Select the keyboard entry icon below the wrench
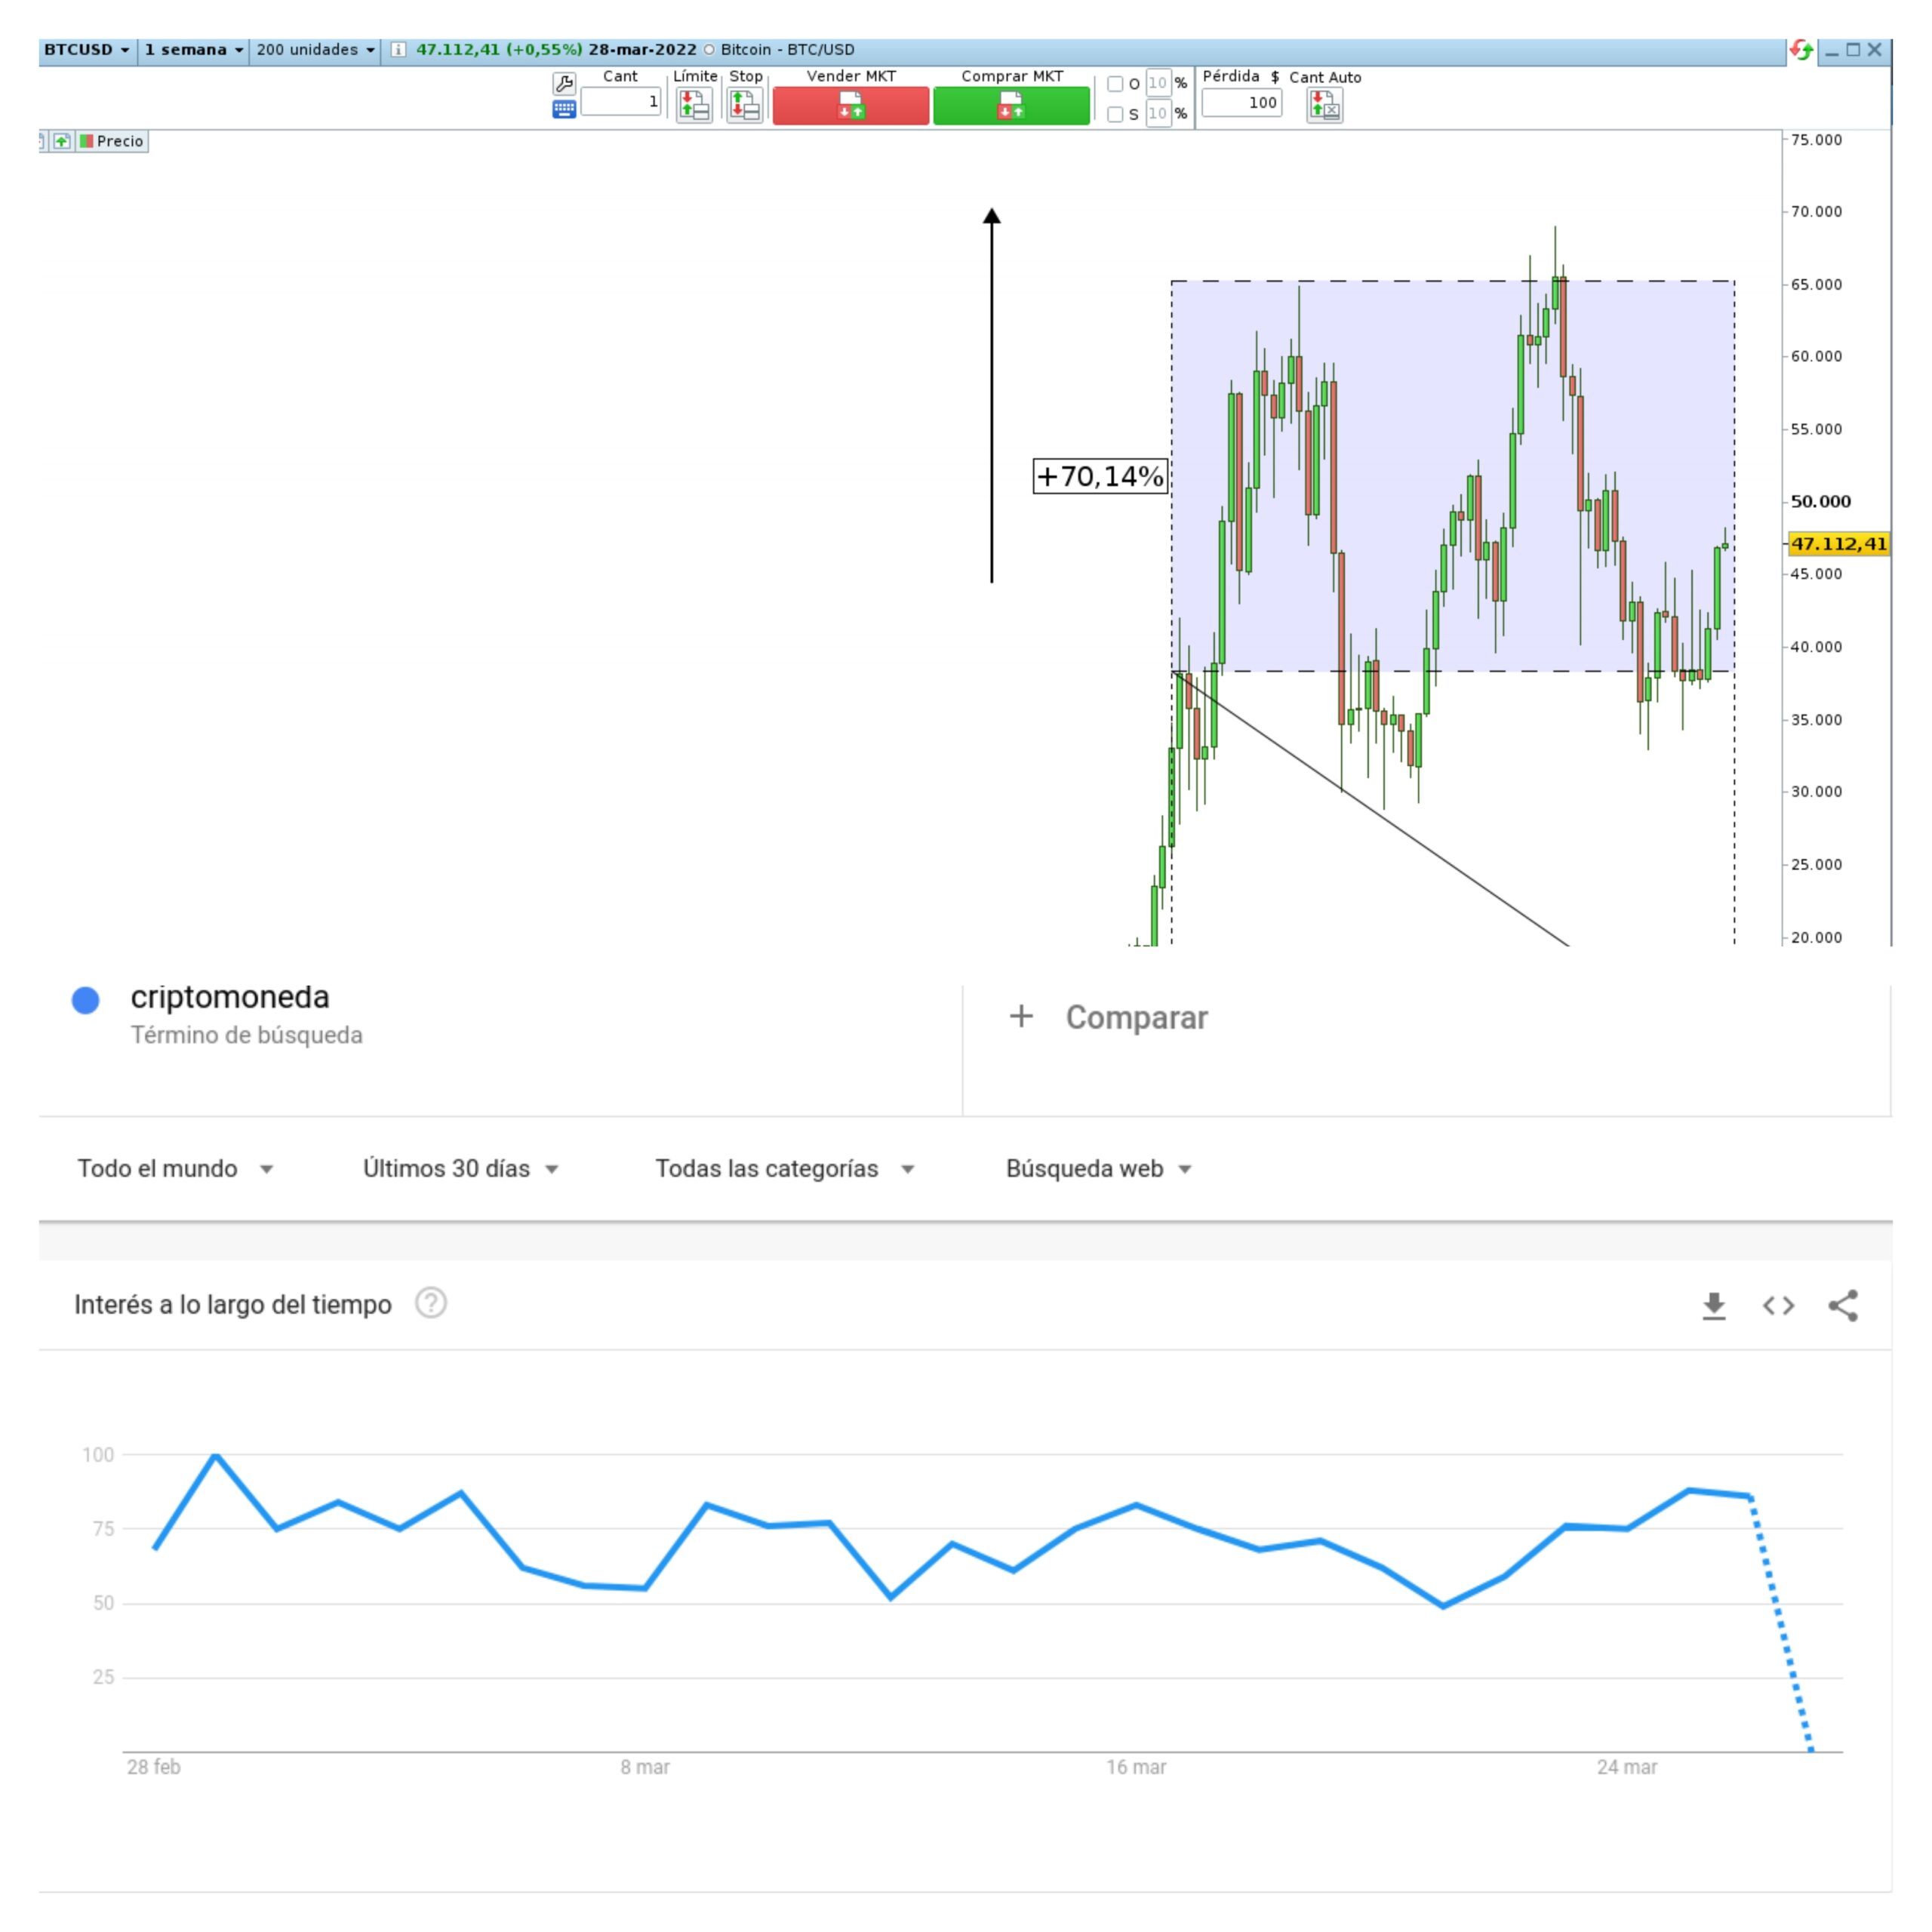 point(564,110)
